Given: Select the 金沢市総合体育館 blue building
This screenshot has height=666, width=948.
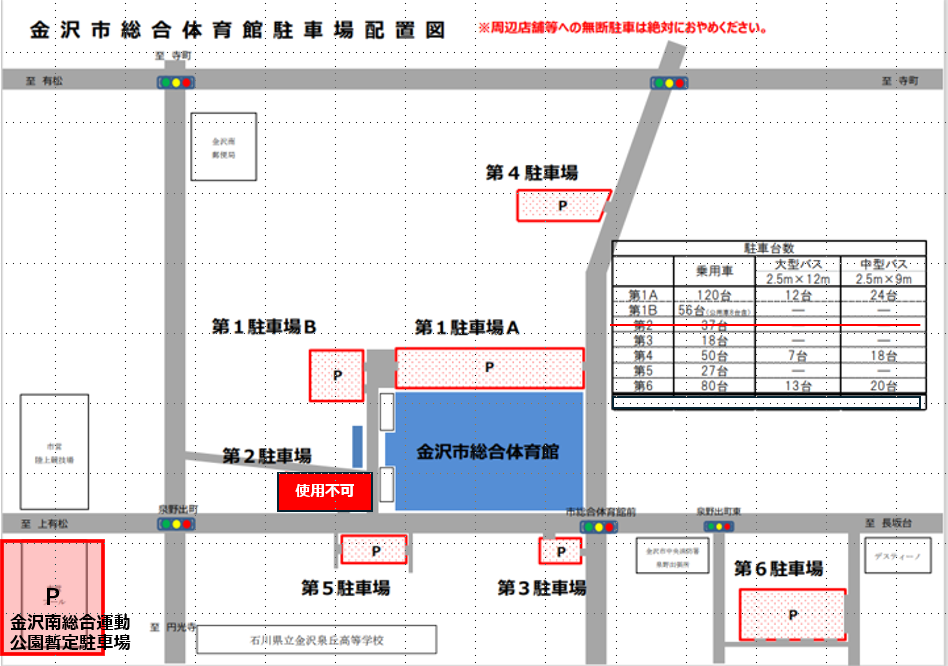Looking at the screenshot, I should point(487,450).
